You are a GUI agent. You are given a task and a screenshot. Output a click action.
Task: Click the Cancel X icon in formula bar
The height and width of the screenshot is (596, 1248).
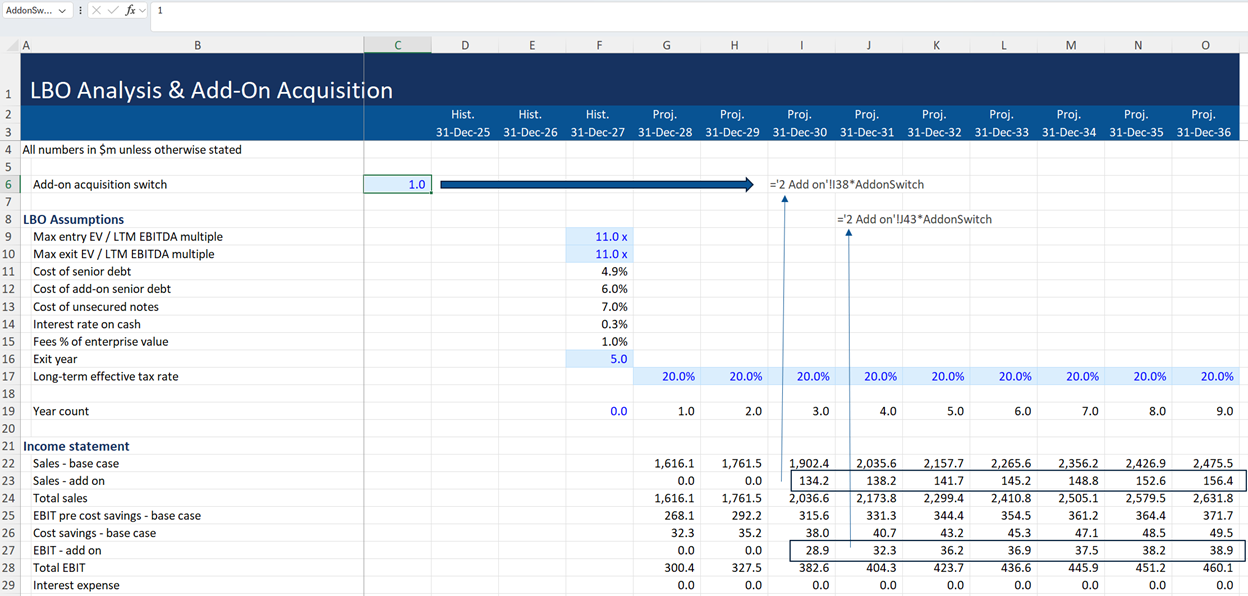point(96,10)
